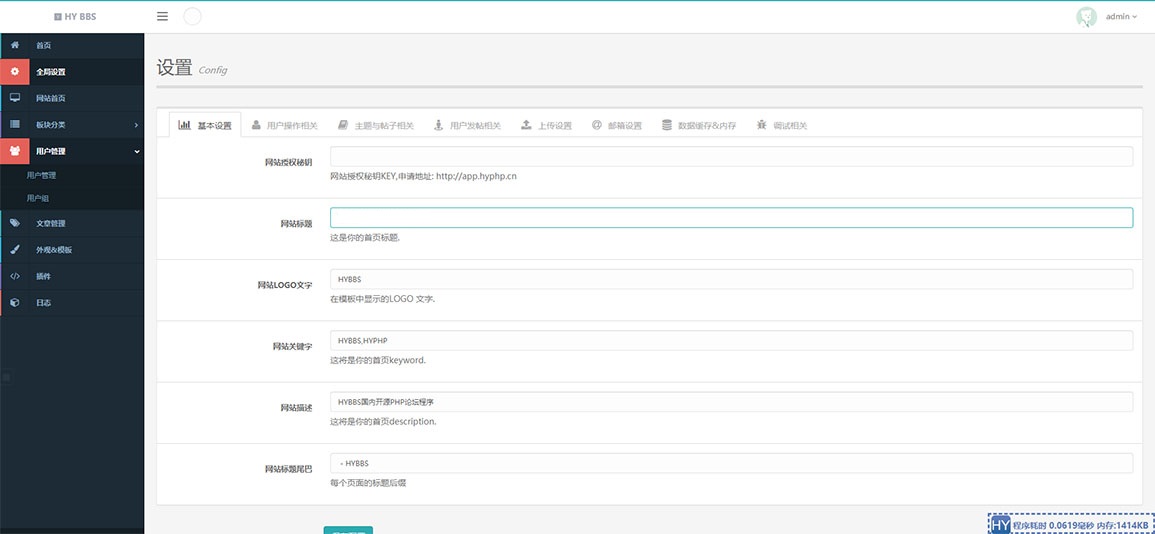Screen dimensions: 1155x534
Task: Click the bar-chart icon on 基本设置 tab
Action: click(184, 125)
